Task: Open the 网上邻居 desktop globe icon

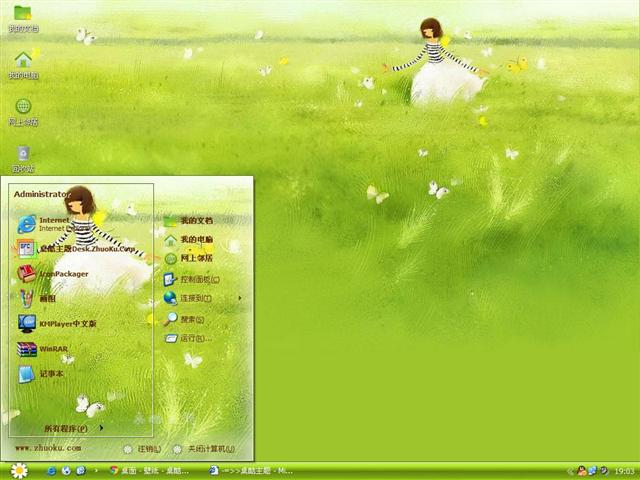Action: pos(23,112)
